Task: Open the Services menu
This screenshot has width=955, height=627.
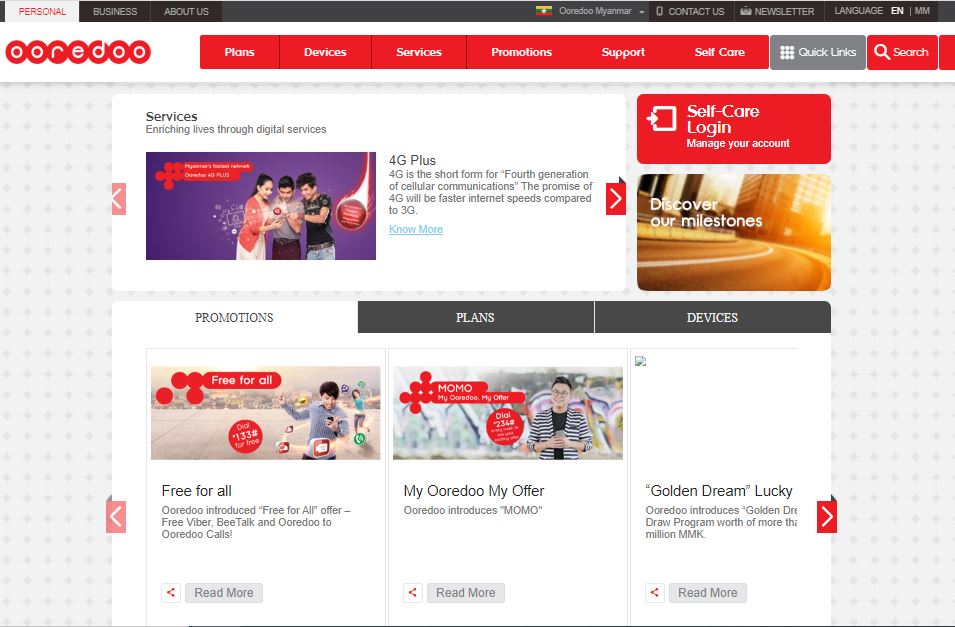Action: point(419,52)
